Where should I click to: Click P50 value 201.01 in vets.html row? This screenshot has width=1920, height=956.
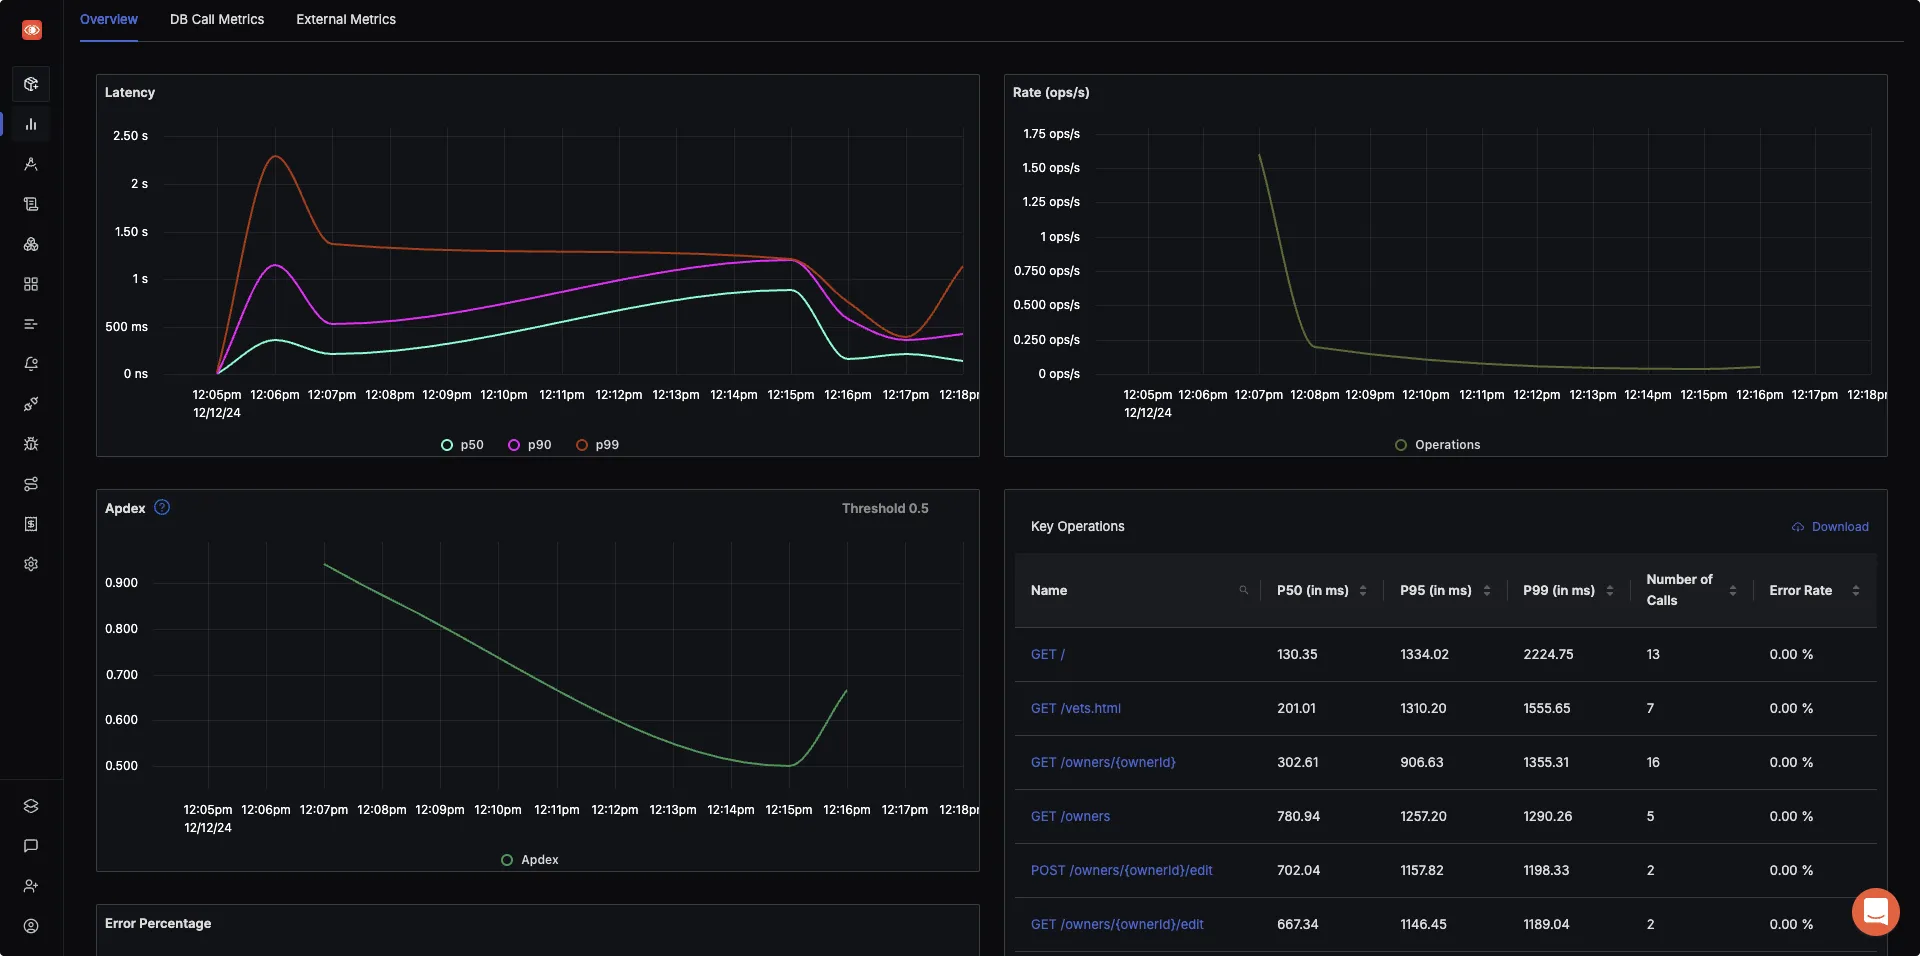coord(1297,708)
